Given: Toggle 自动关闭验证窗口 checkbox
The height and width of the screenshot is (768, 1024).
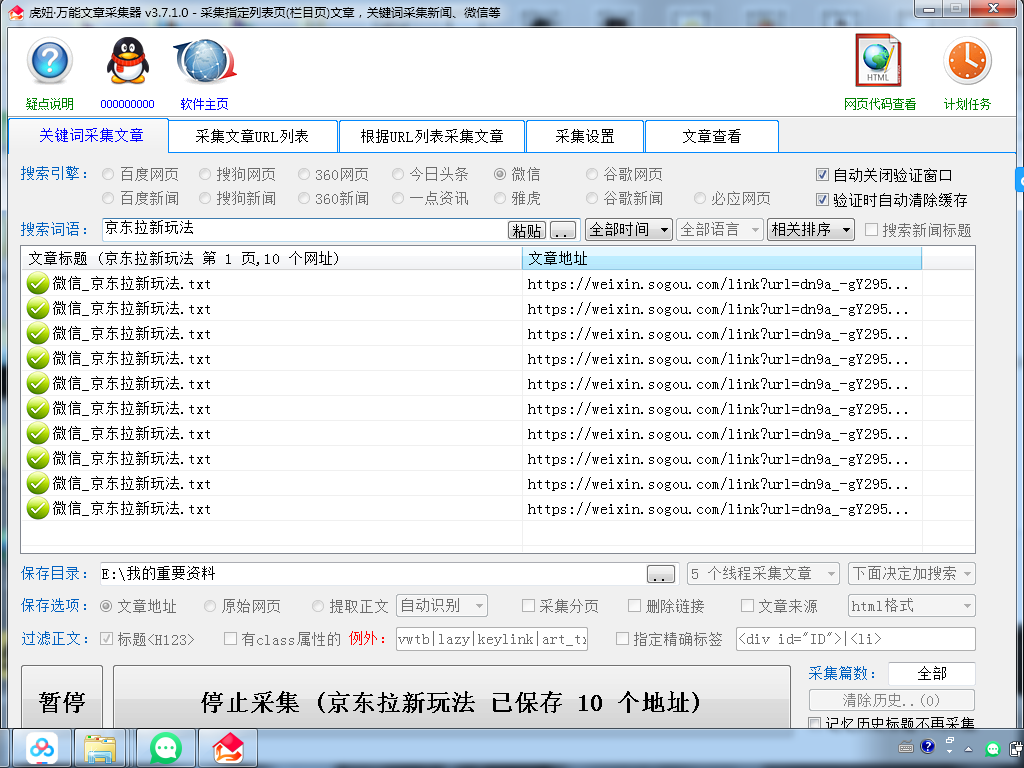Looking at the screenshot, I should [823, 175].
